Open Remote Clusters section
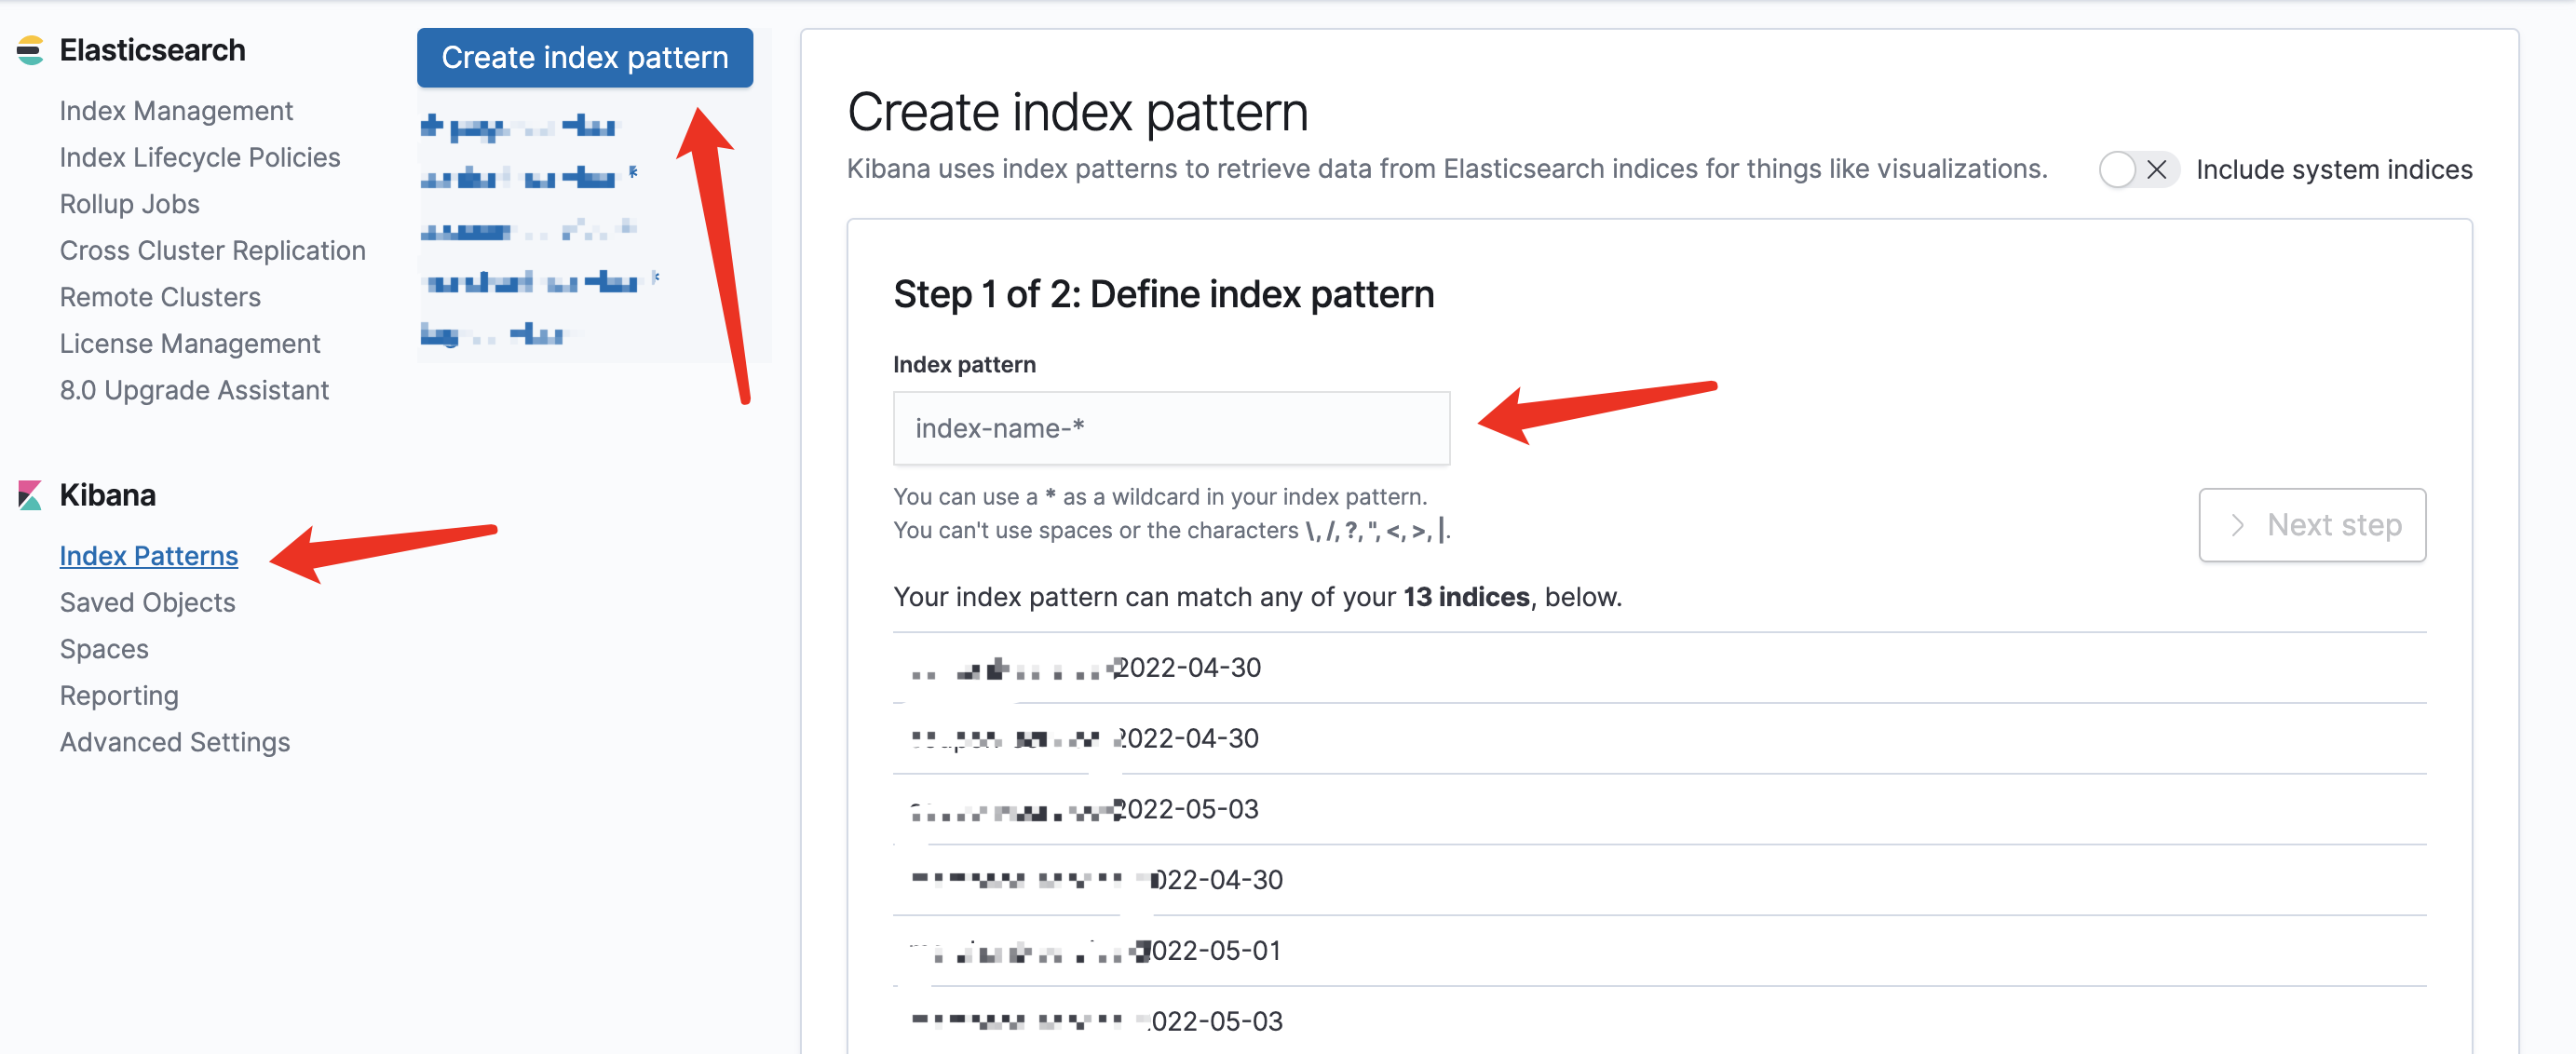The height and width of the screenshot is (1054, 2576). click(160, 297)
